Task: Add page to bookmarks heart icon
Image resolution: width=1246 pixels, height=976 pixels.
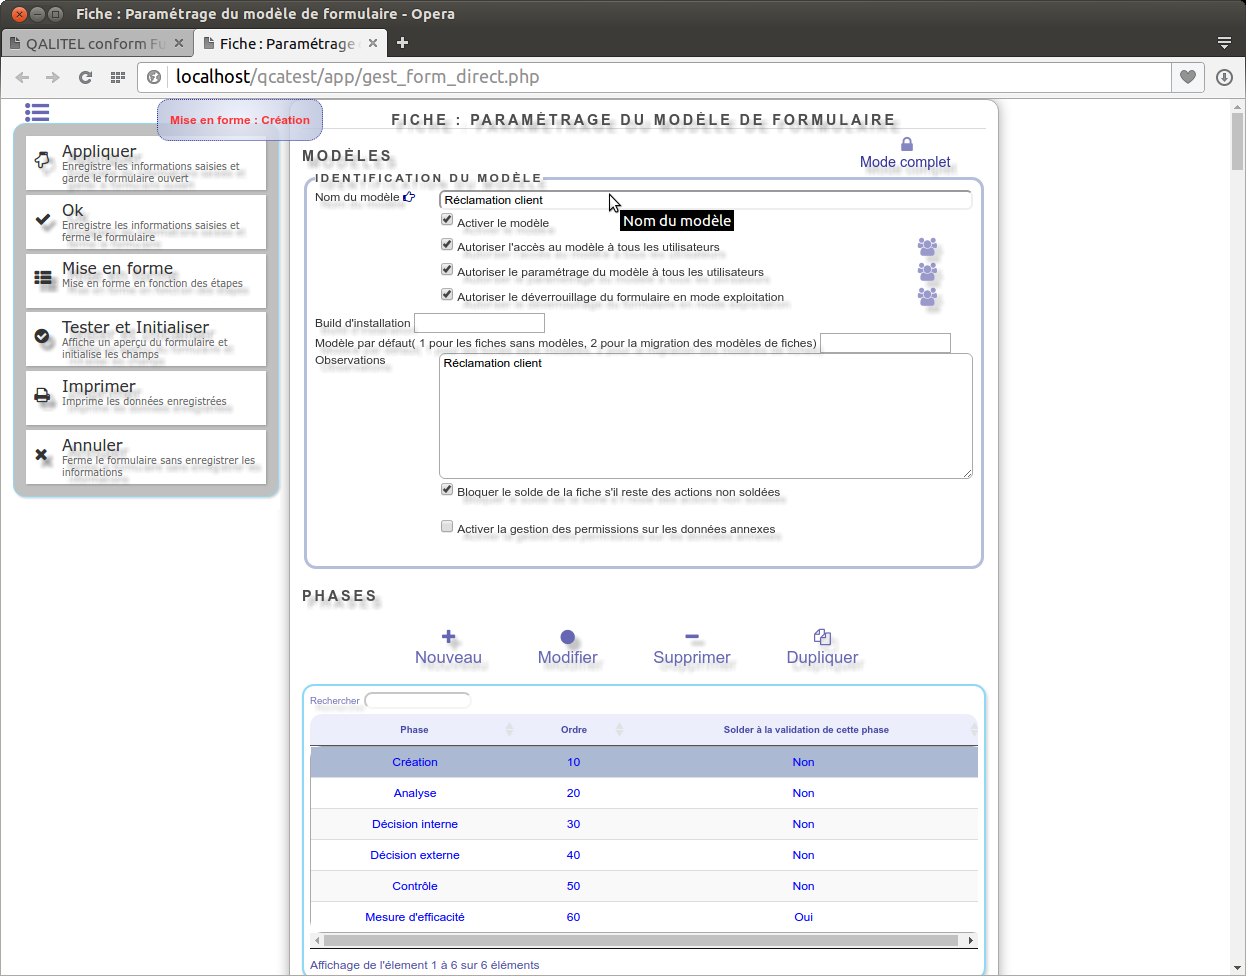Action: (x=1188, y=77)
